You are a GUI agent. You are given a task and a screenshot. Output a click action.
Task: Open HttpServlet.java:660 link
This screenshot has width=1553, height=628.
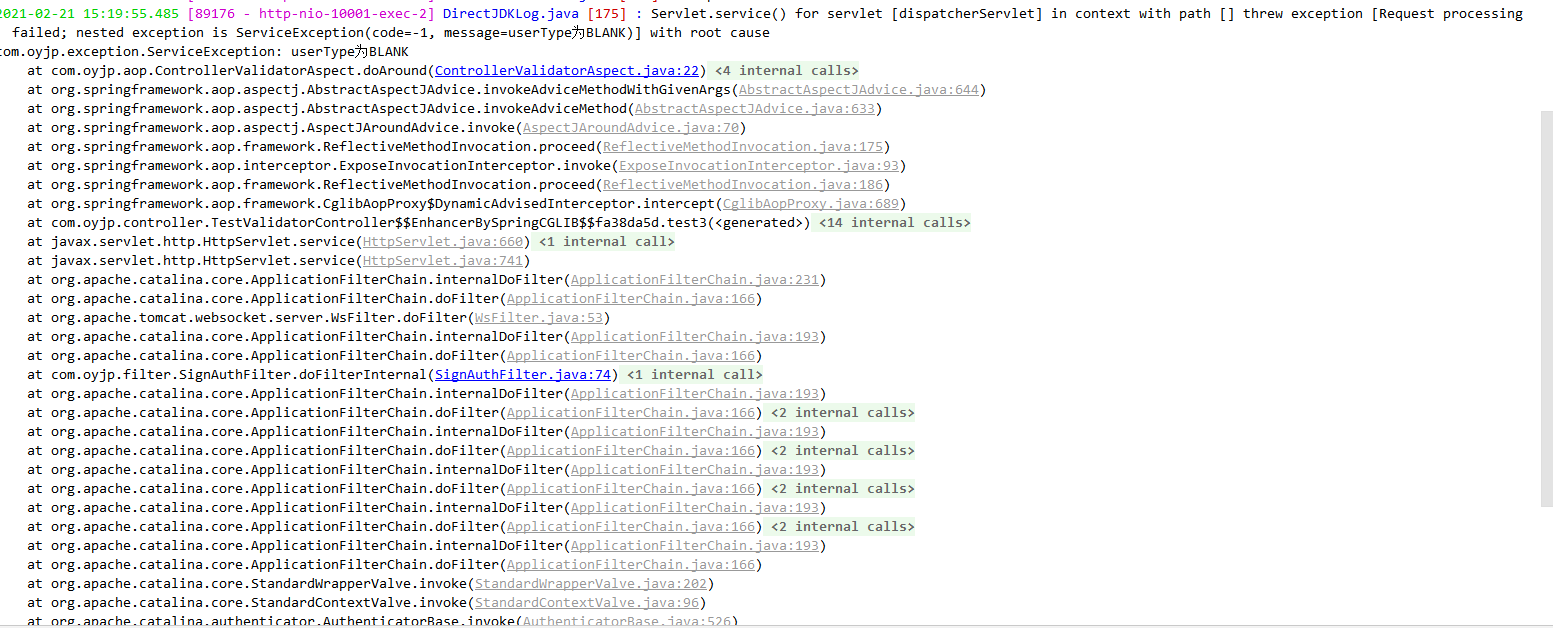click(442, 242)
